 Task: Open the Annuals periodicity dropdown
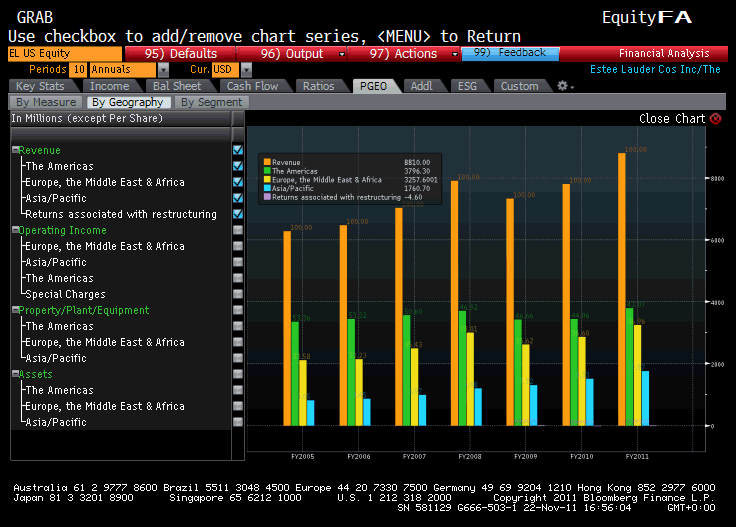tap(163, 70)
